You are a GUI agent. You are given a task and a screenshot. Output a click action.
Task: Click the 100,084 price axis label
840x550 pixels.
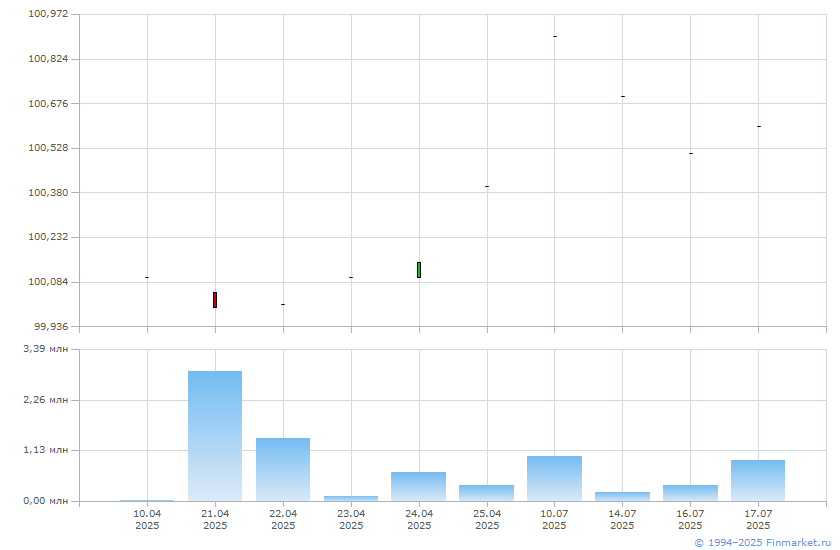[x=48, y=282]
